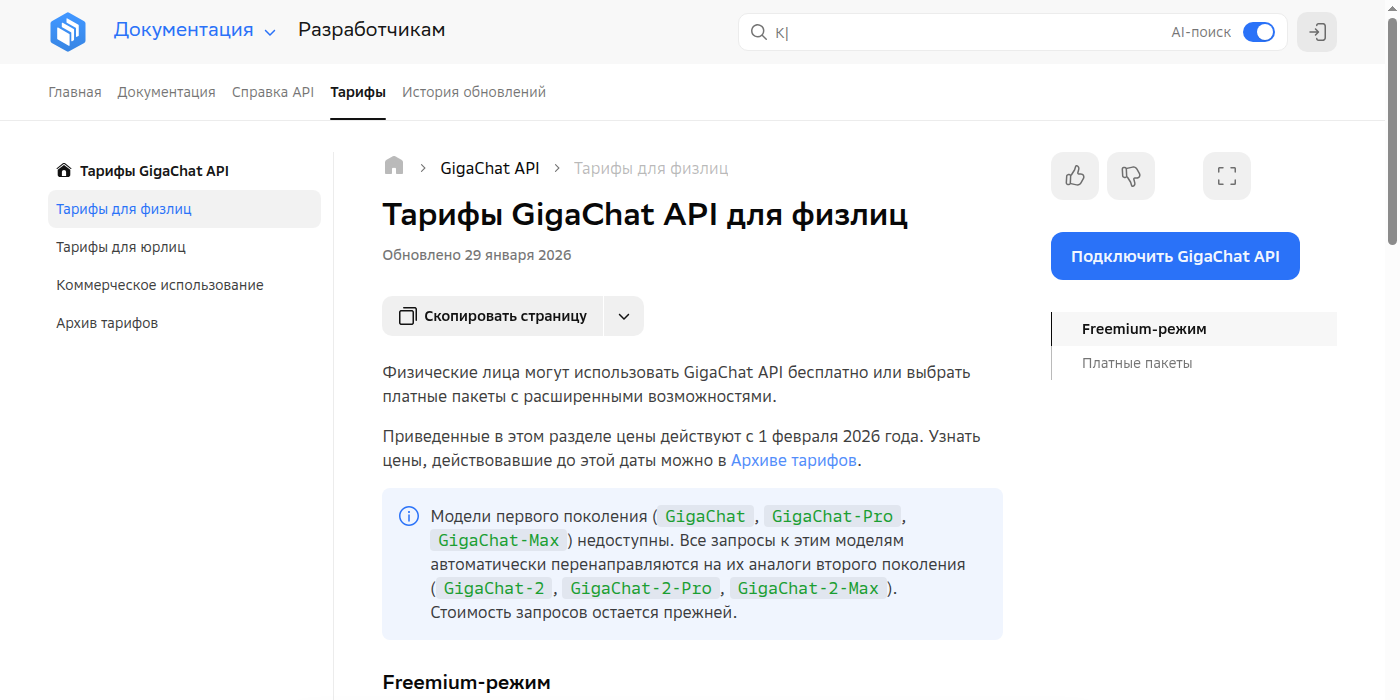Dislike the page with the thumbs-down icon
This screenshot has height=700, width=1400.
click(x=1130, y=175)
